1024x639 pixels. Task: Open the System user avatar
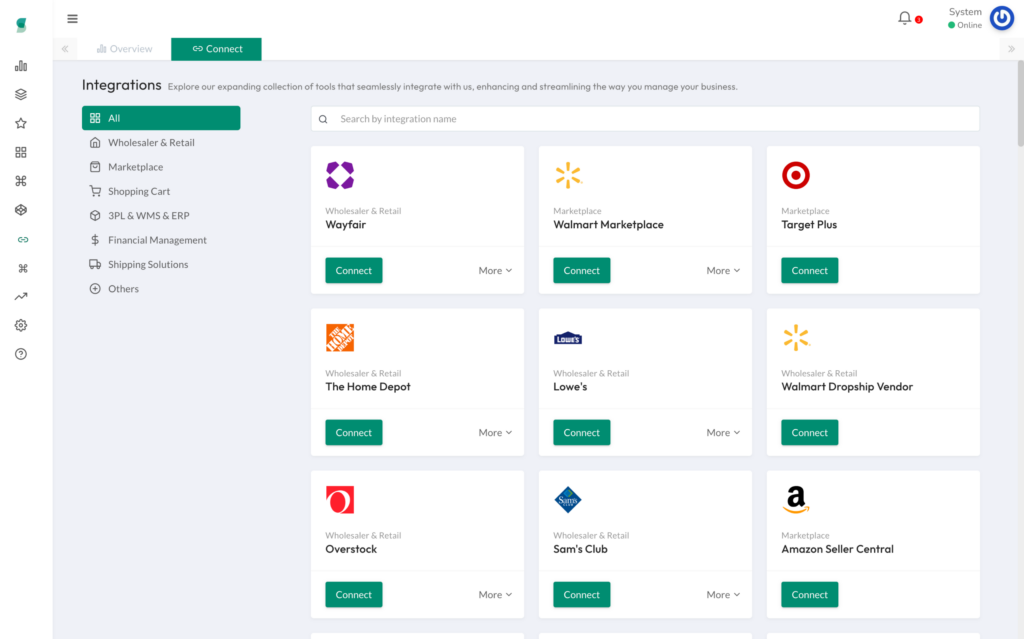1002,18
